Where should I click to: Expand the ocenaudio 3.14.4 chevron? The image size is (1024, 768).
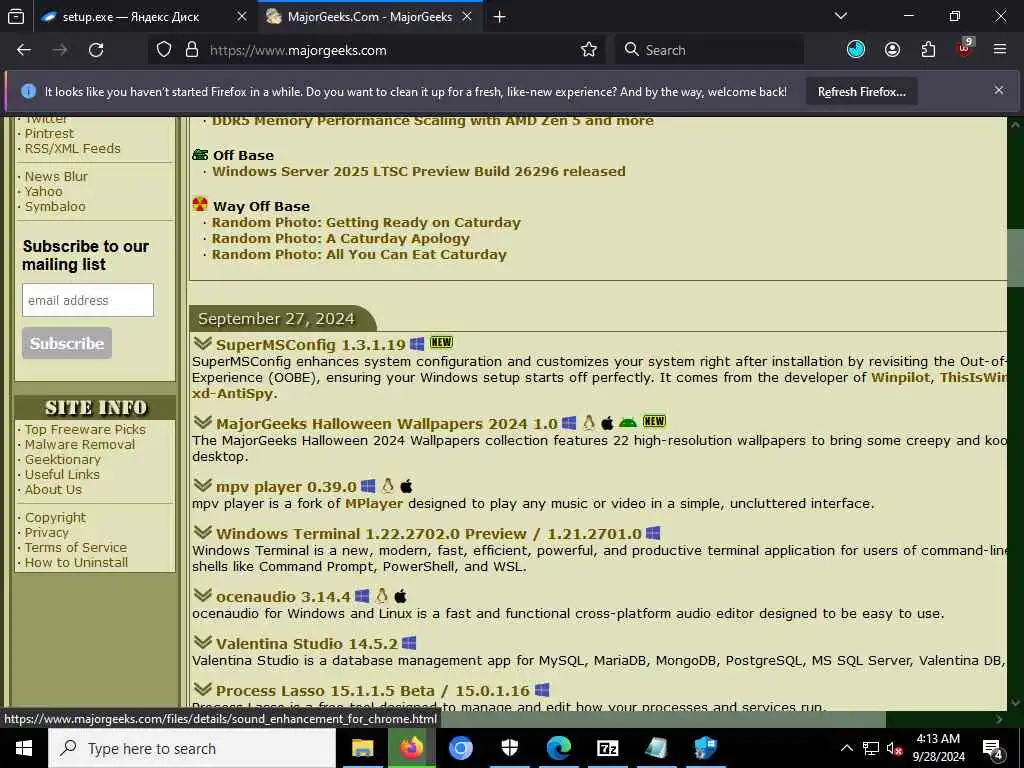202,595
